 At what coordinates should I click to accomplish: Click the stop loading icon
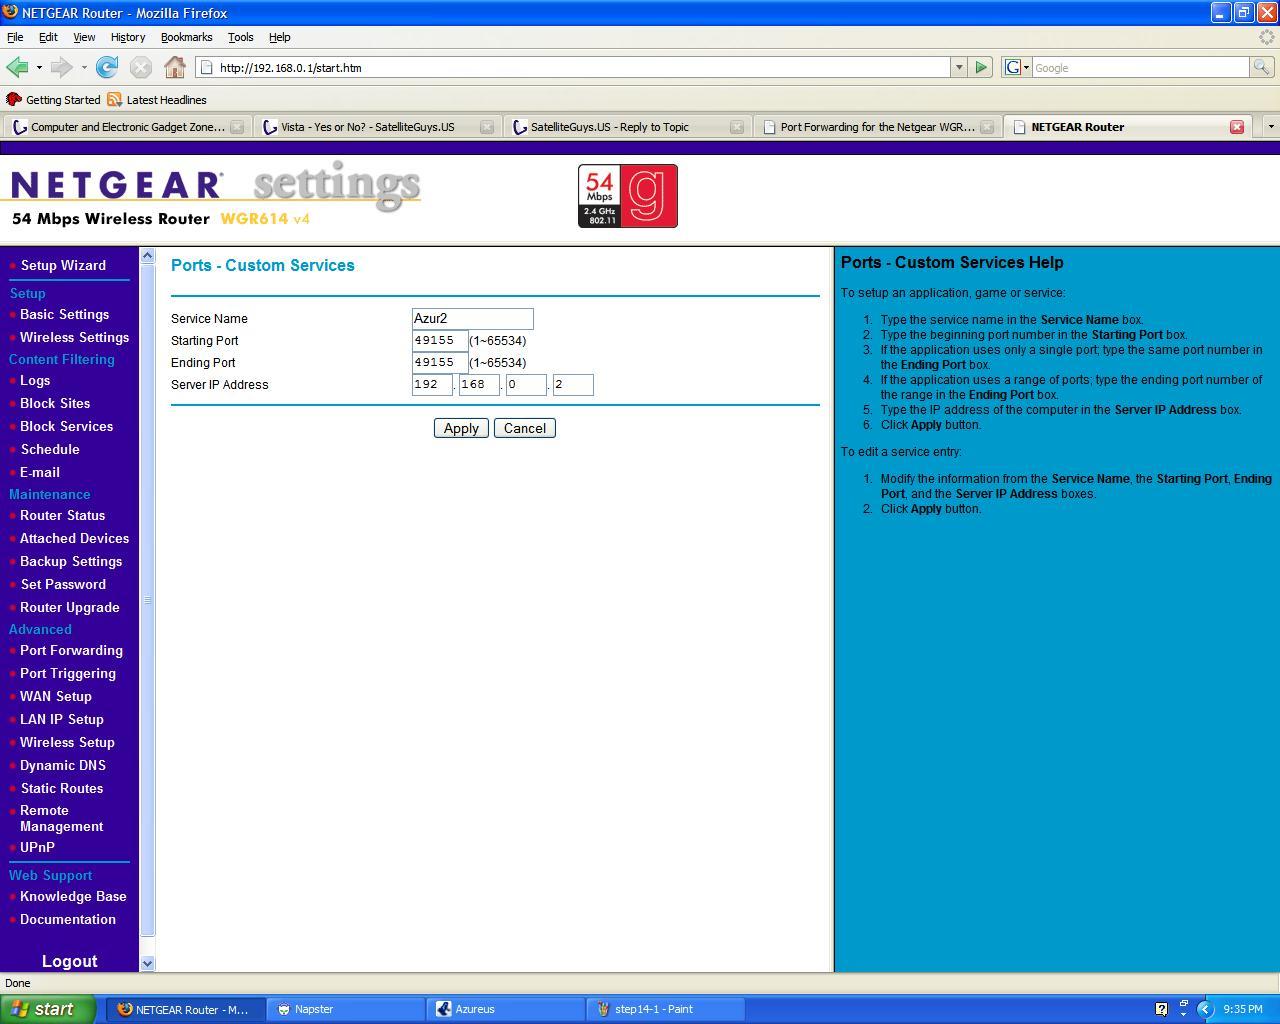click(x=141, y=67)
